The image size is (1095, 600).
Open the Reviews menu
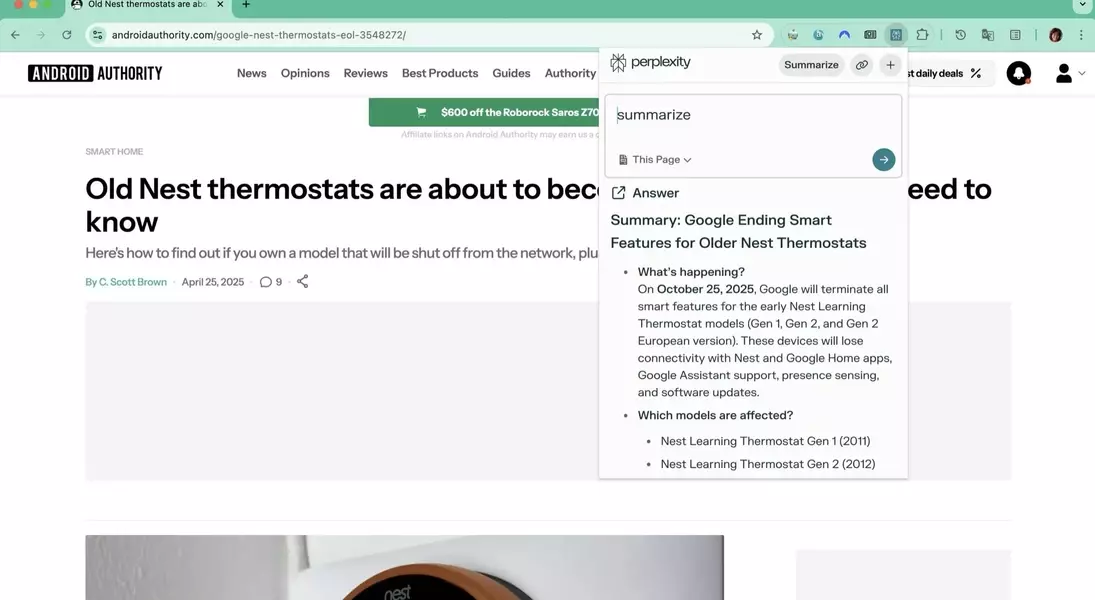(x=365, y=73)
